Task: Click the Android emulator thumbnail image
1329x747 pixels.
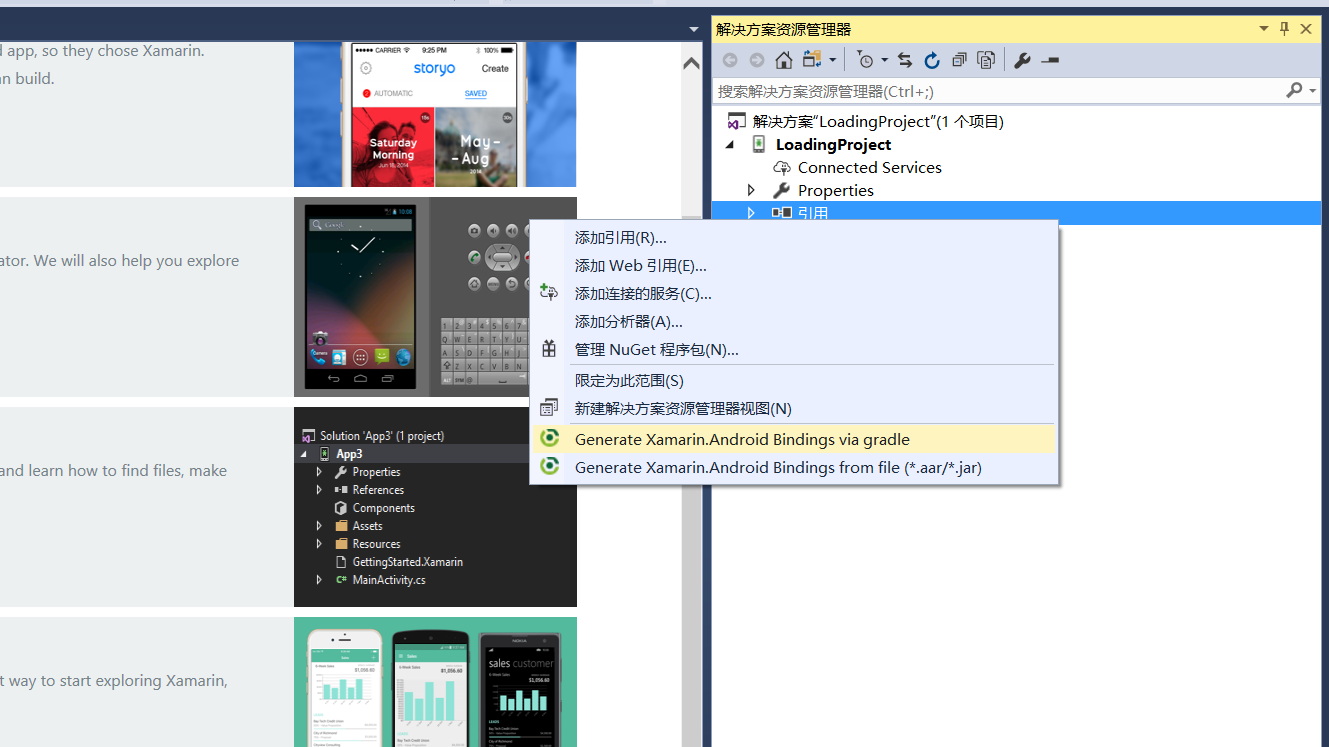Action: 435,297
